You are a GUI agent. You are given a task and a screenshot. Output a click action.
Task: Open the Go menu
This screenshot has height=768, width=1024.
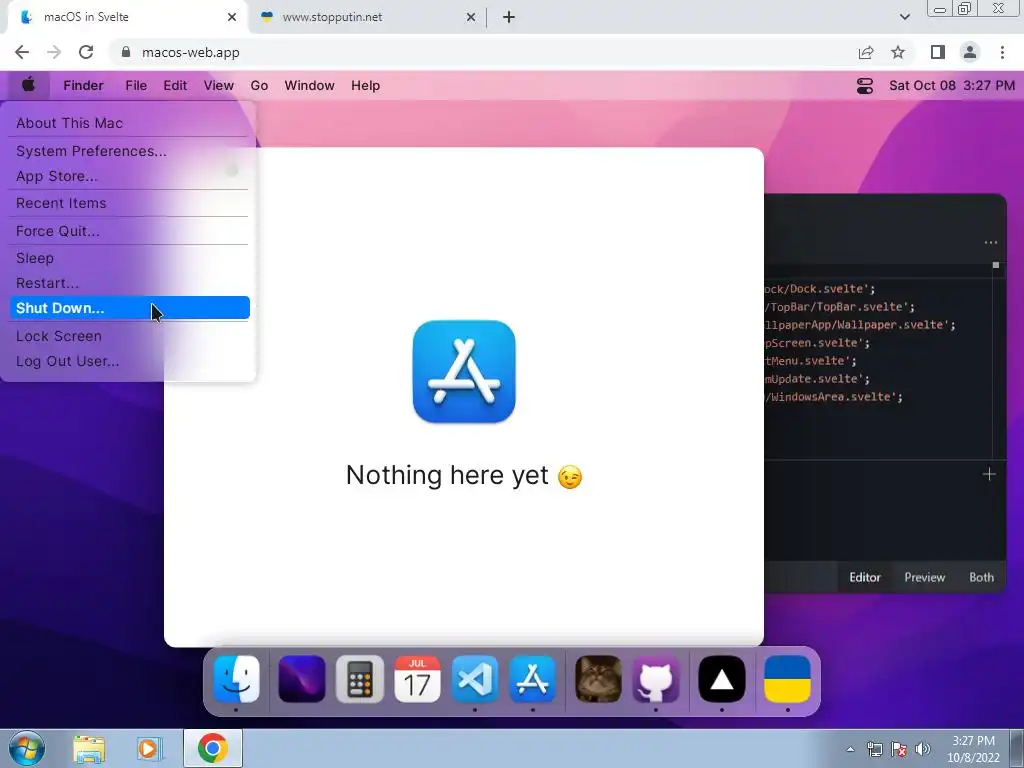point(259,86)
